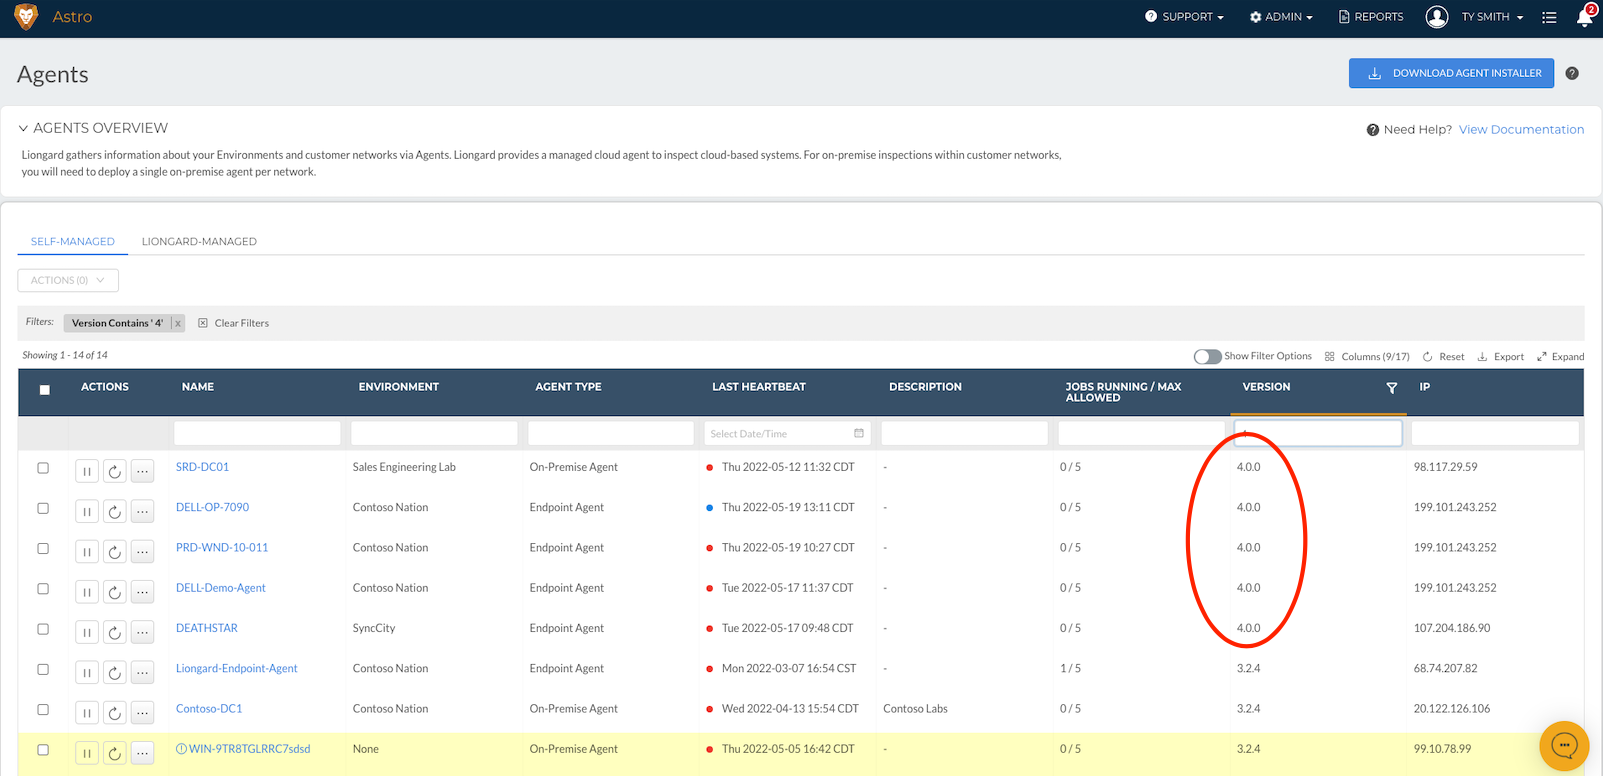Restart the DEATHSTAR agent
The image size is (1603, 776).
(x=115, y=632)
